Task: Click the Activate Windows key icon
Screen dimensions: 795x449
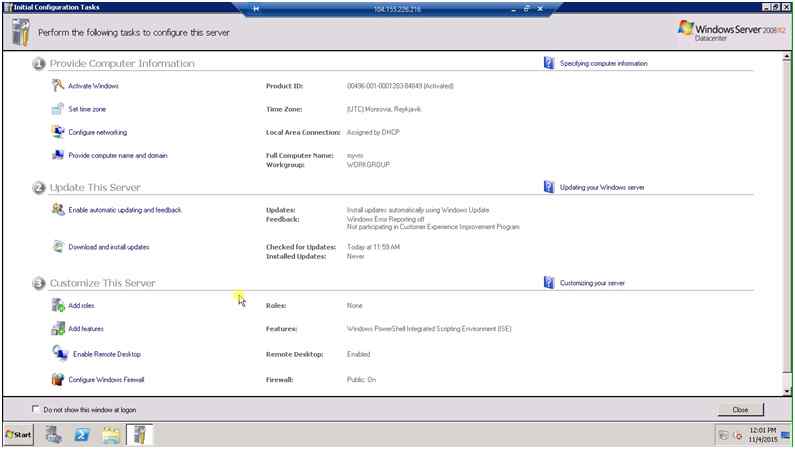Action: [58, 85]
